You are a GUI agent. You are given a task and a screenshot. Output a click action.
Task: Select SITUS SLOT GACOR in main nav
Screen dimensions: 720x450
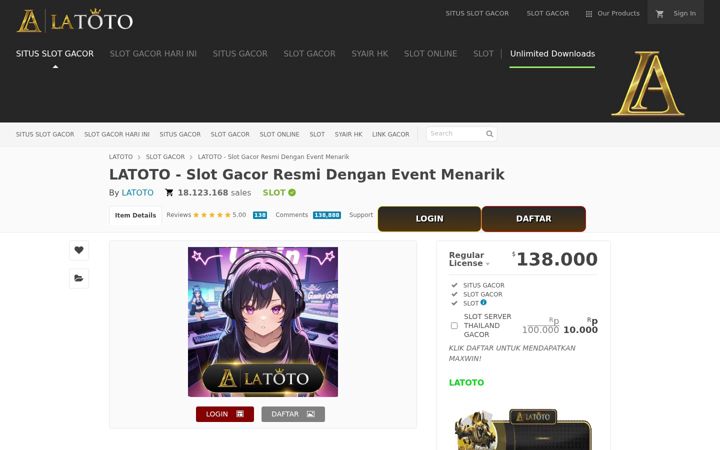[x=55, y=54]
